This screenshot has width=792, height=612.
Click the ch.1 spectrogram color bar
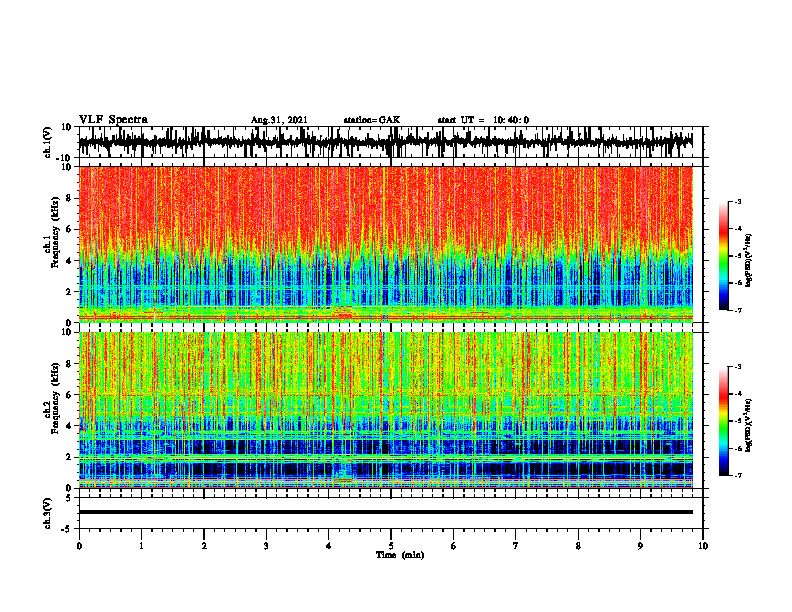pyautogui.click(x=723, y=256)
